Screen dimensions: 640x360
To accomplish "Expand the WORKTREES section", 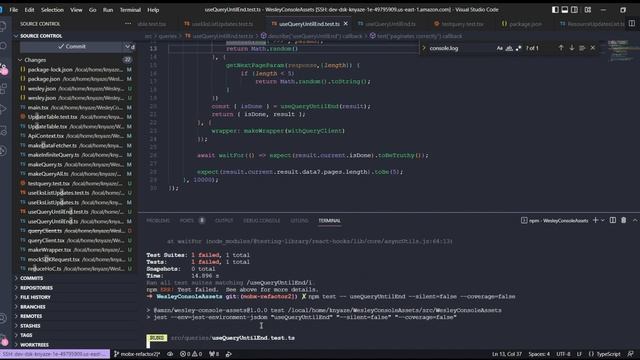I will pos(34,345).
